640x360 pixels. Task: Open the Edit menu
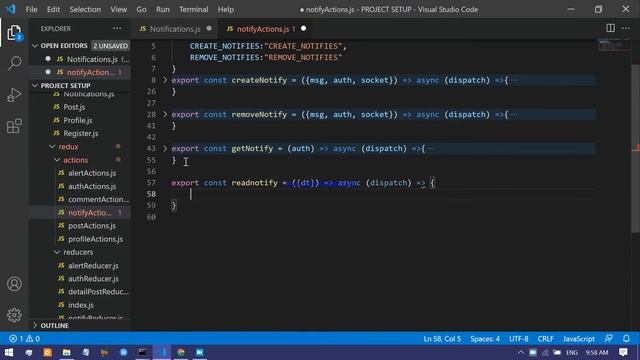pos(53,9)
